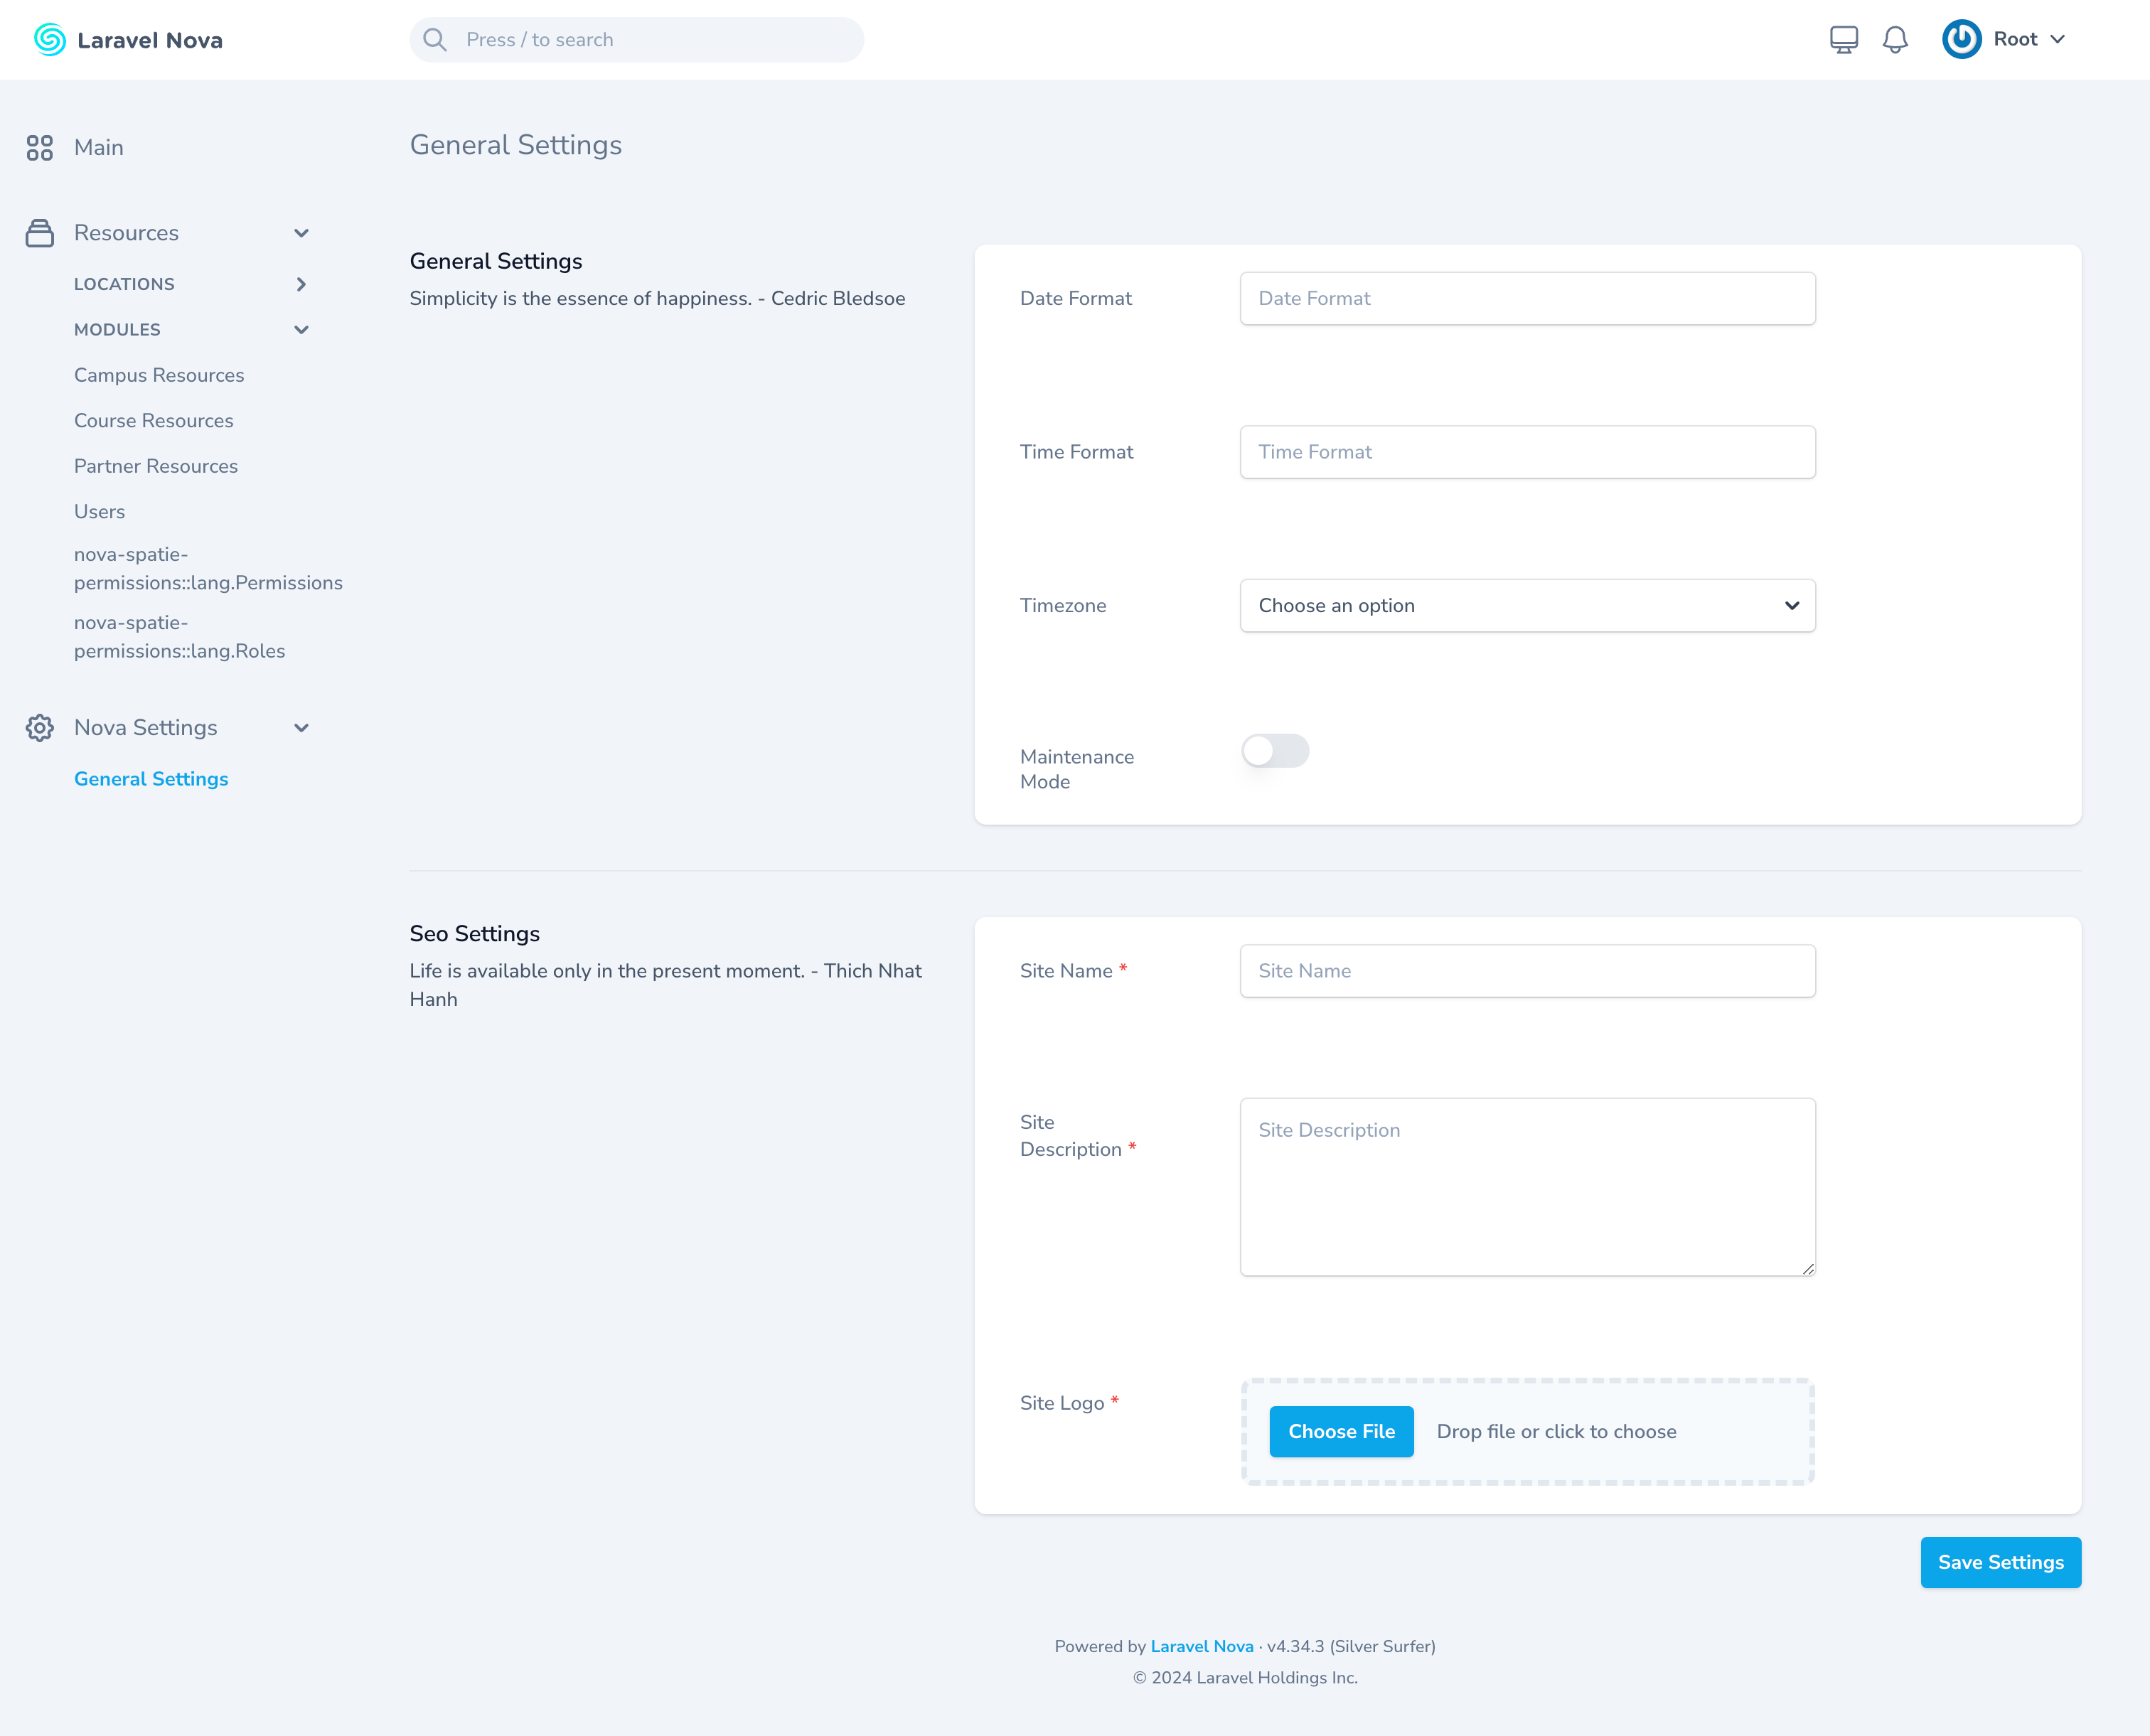The height and width of the screenshot is (1736, 2150).
Task: Click the Main dashboard grid icon
Action: (x=40, y=148)
